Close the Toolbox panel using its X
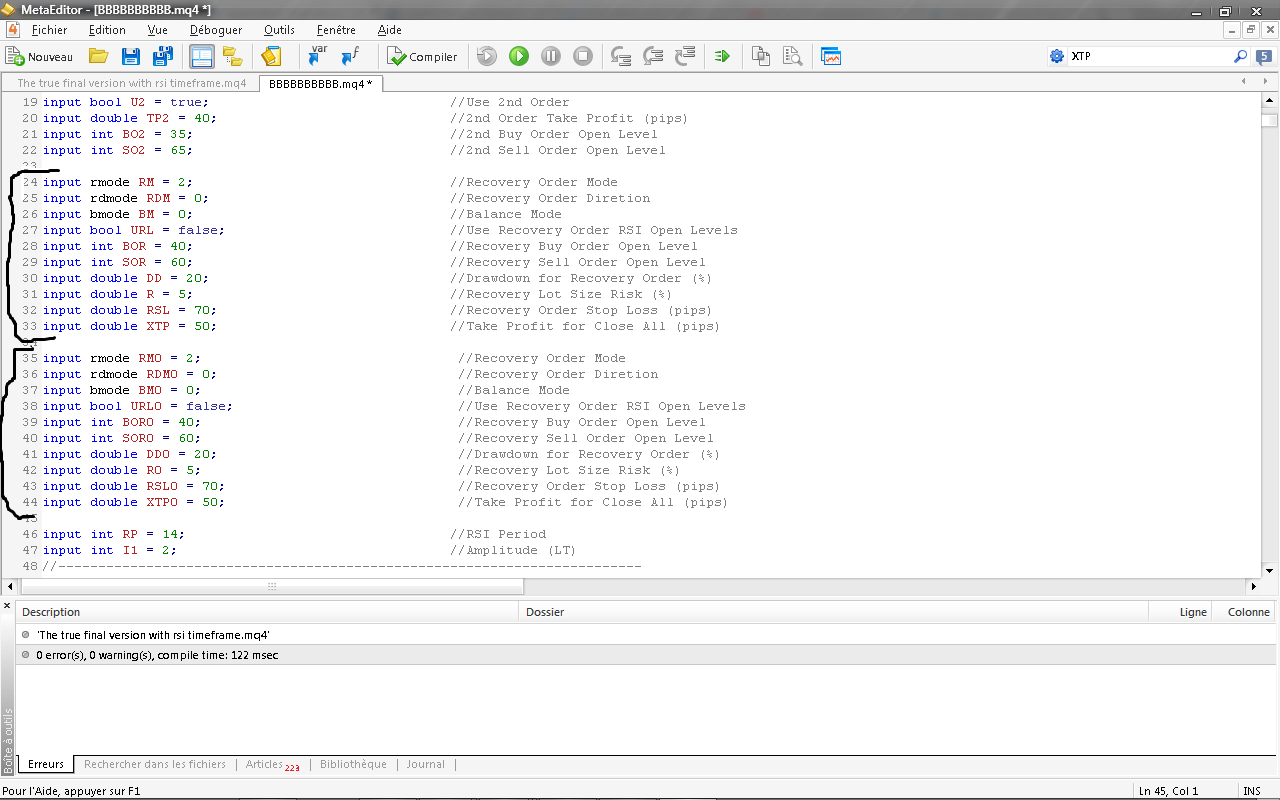Screen dimensions: 1280x800 [x=8, y=607]
